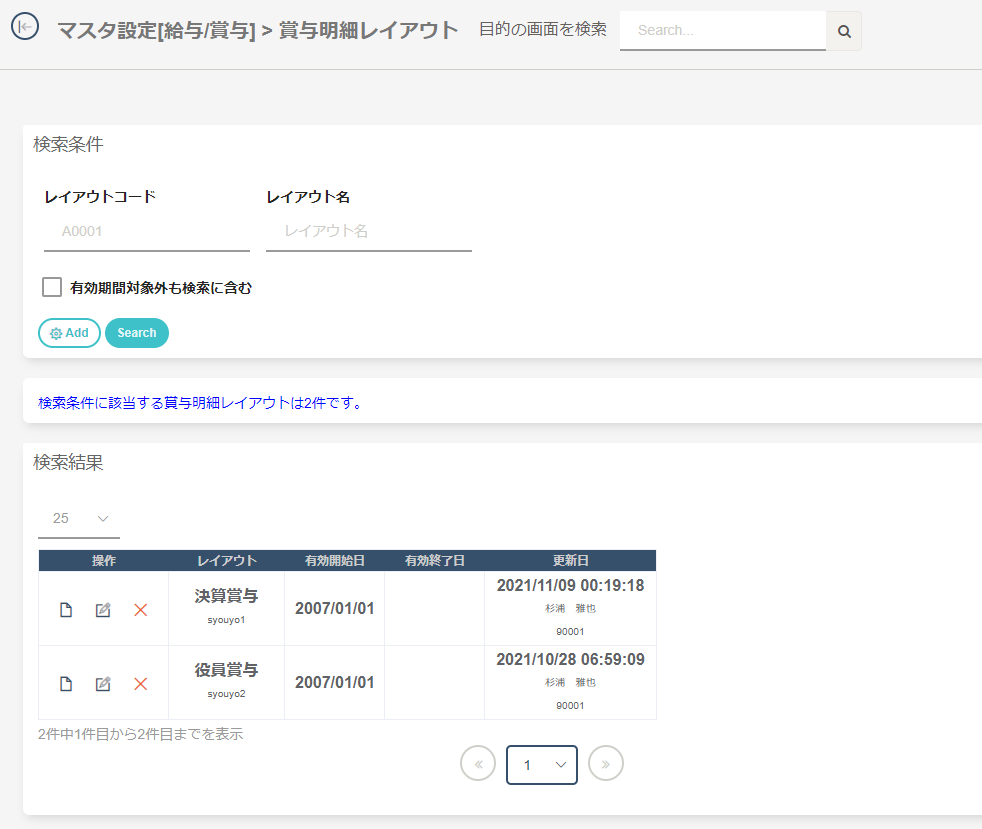Image resolution: width=982 pixels, height=829 pixels.
Task: Delete the 役員賞与 layout with X icon
Action: click(141, 684)
